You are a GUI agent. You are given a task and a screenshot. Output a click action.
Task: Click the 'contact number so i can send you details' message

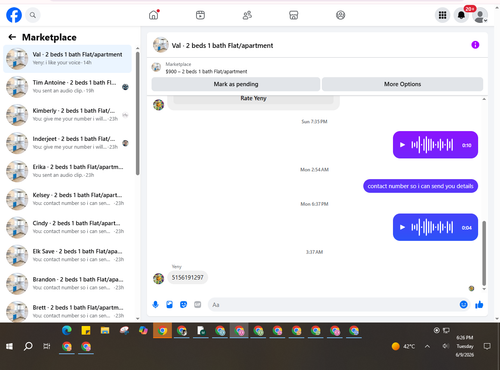(420, 186)
